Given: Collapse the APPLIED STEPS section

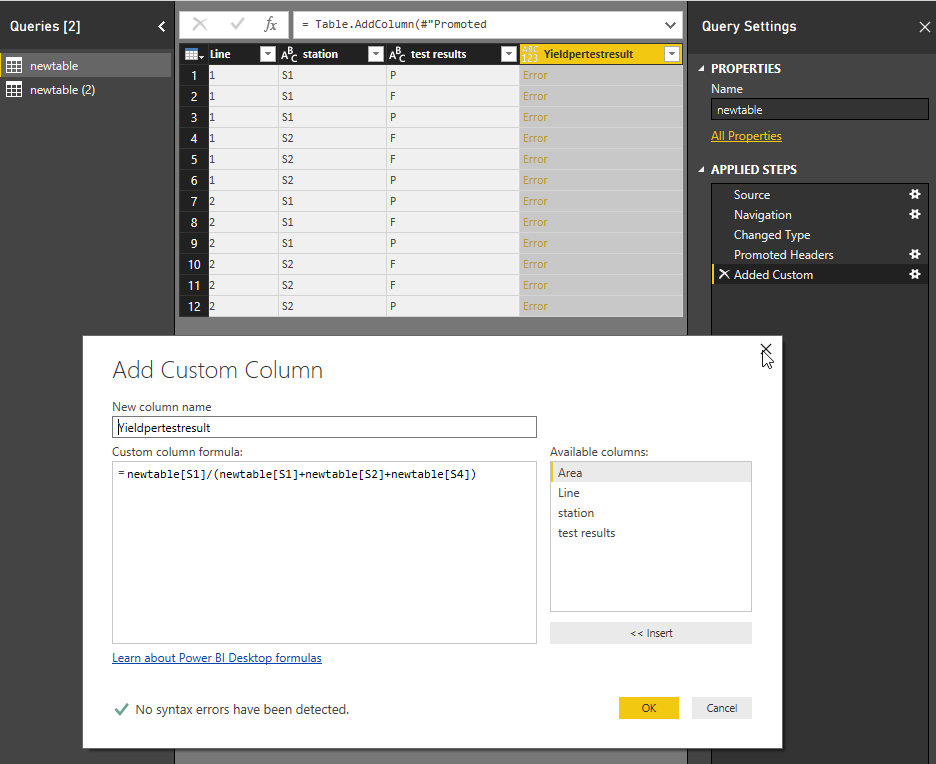Looking at the screenshot, I should tap(701, 170).
